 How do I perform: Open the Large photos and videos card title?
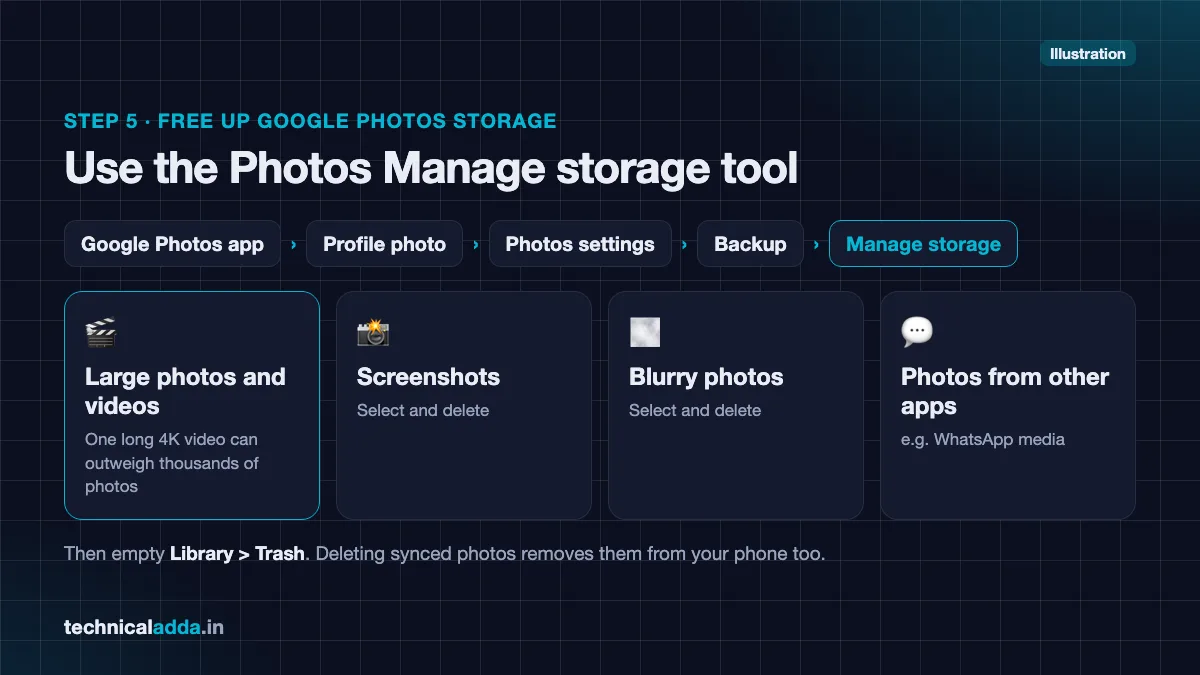click(x=185, y=392)
